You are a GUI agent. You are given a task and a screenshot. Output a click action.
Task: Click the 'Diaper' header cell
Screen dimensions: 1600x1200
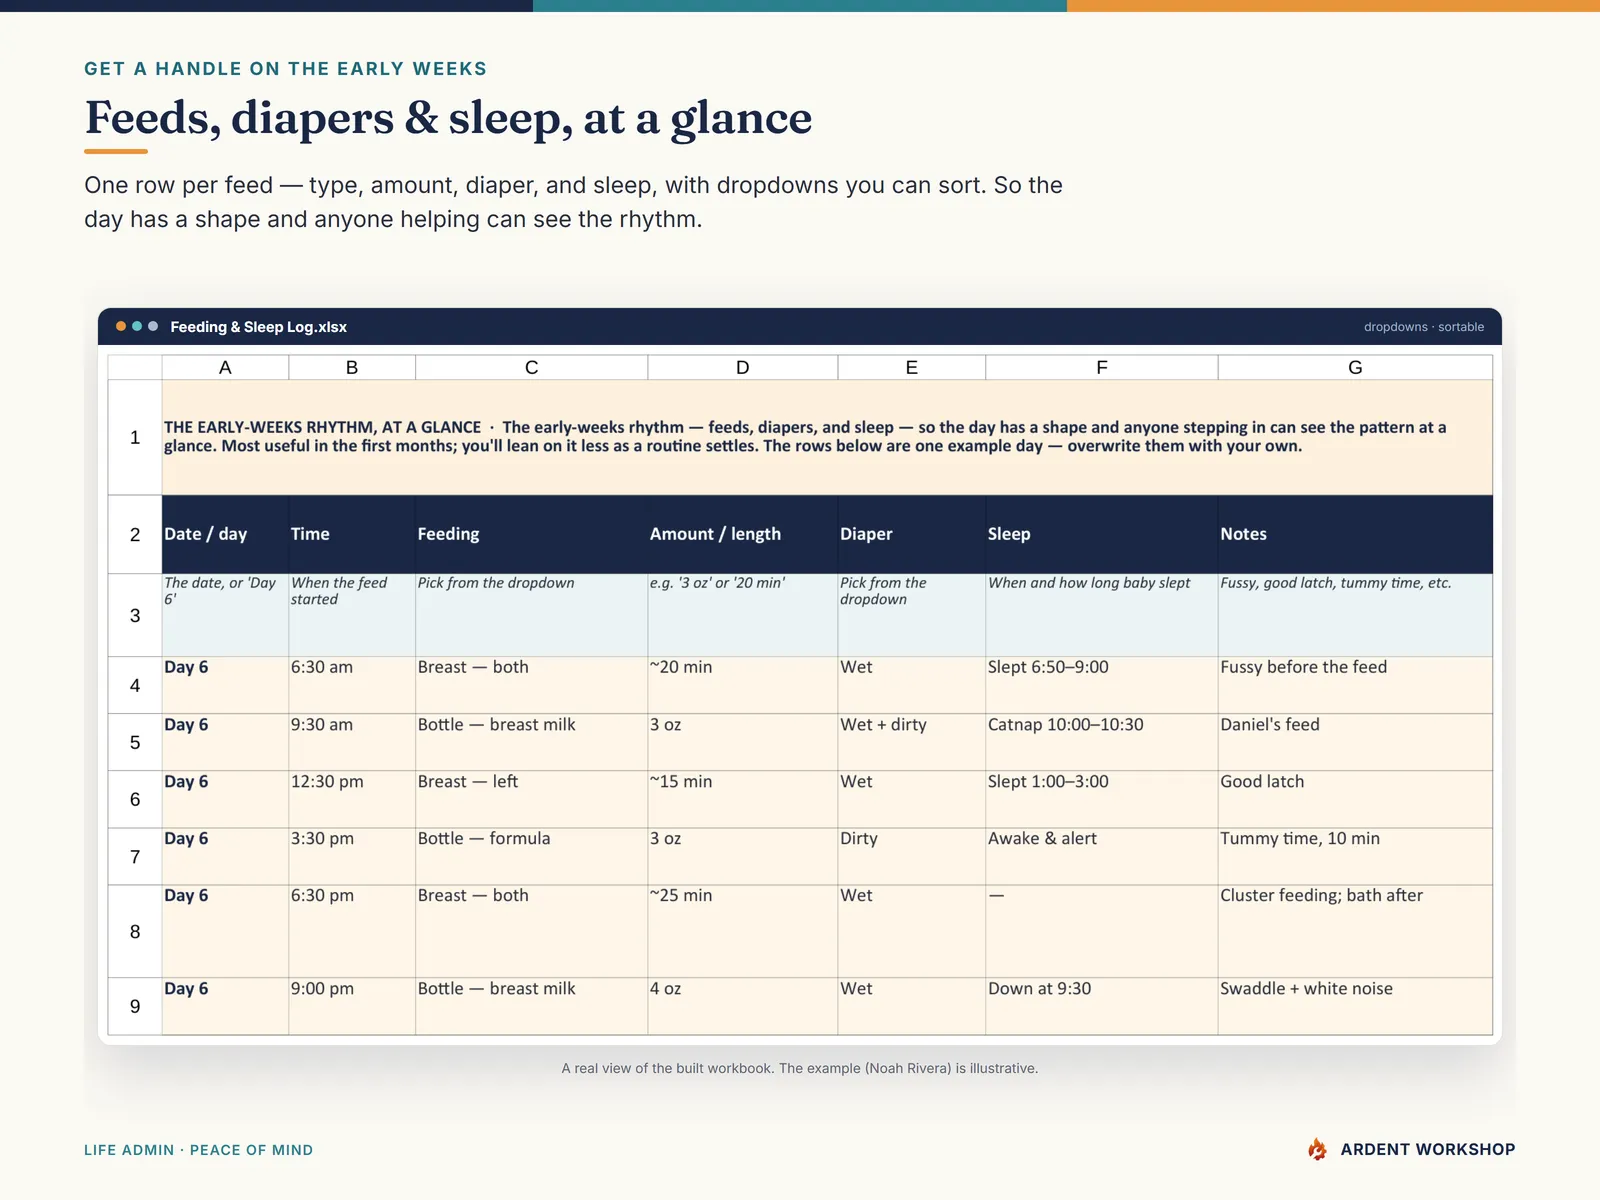coord(912,534)
